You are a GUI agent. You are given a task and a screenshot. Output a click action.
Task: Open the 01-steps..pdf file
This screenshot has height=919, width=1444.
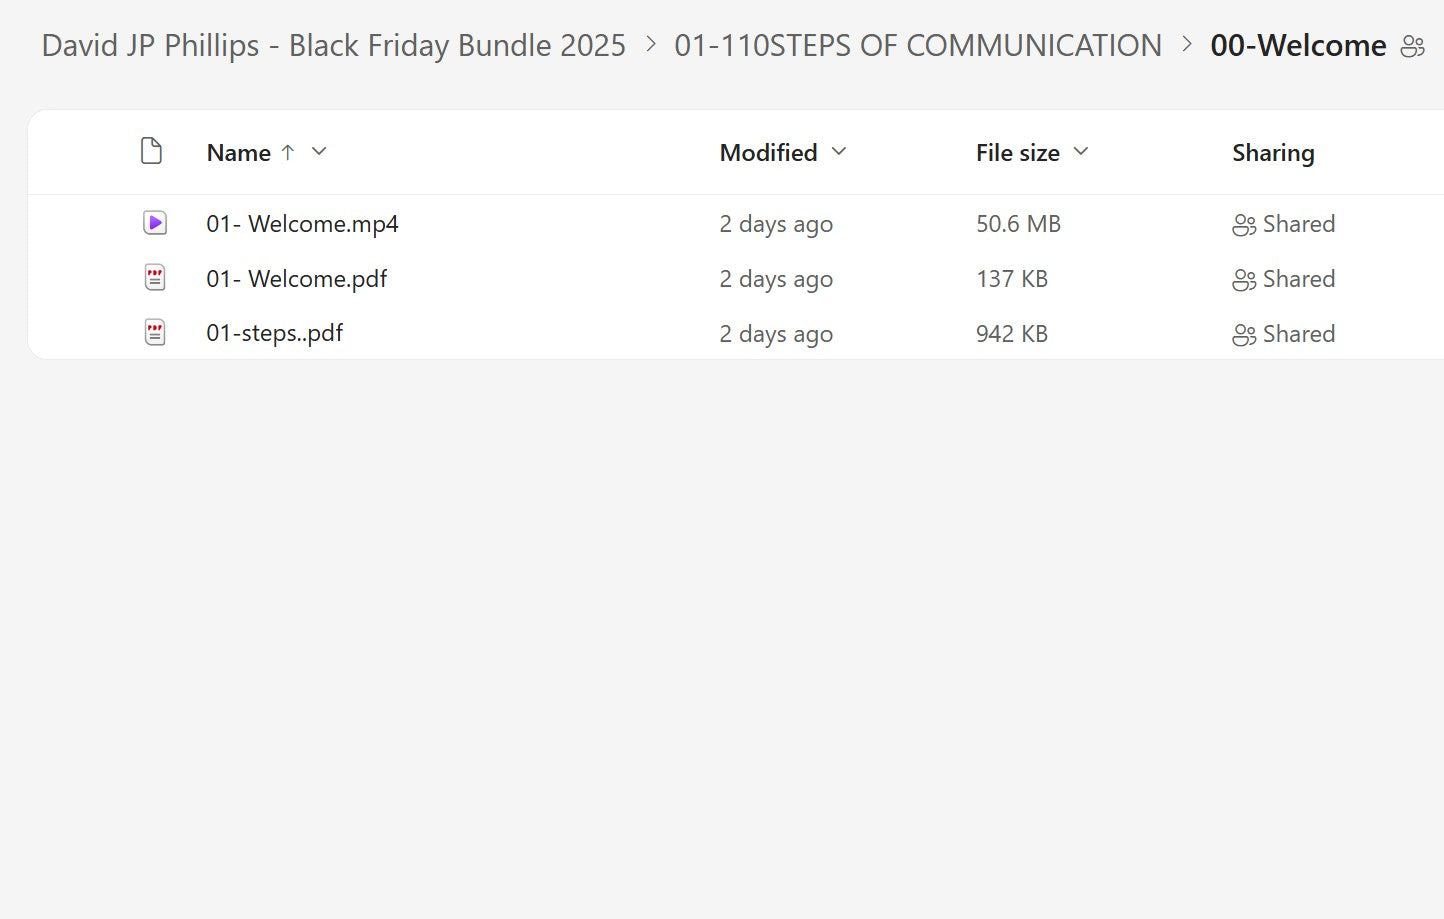pyautogui.click(x=274, y=332)
